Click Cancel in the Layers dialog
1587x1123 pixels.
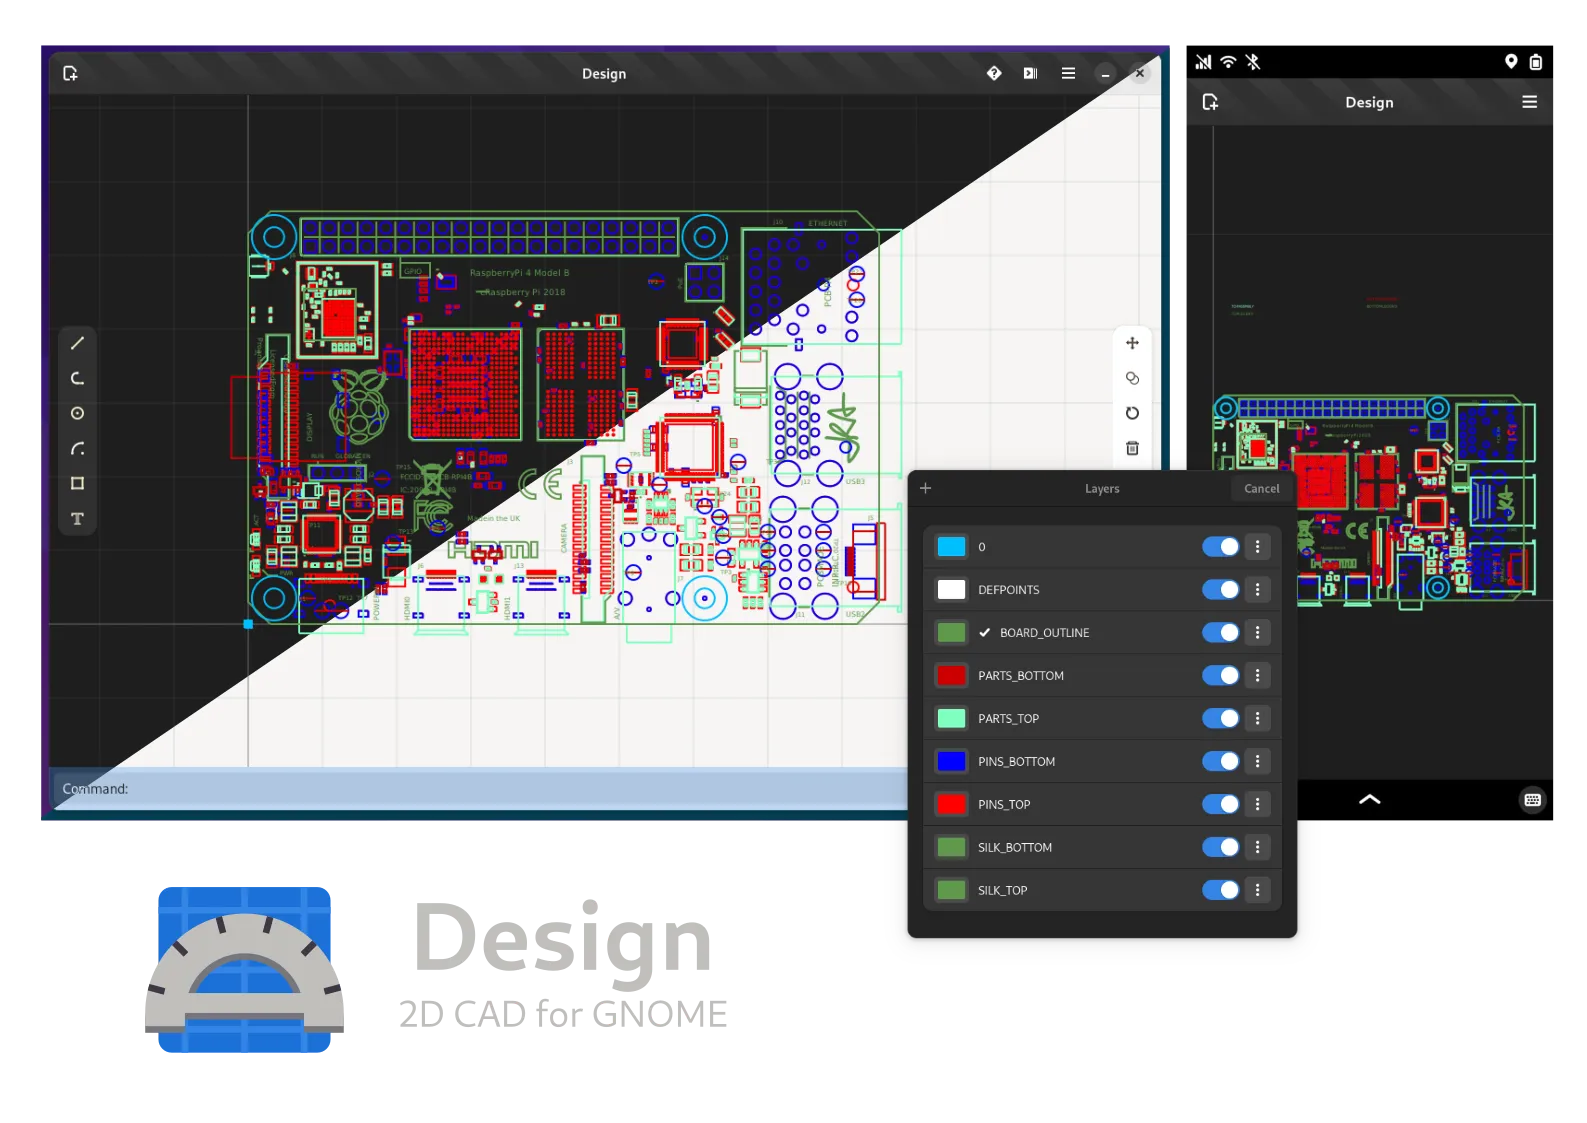click(1261, 488)
